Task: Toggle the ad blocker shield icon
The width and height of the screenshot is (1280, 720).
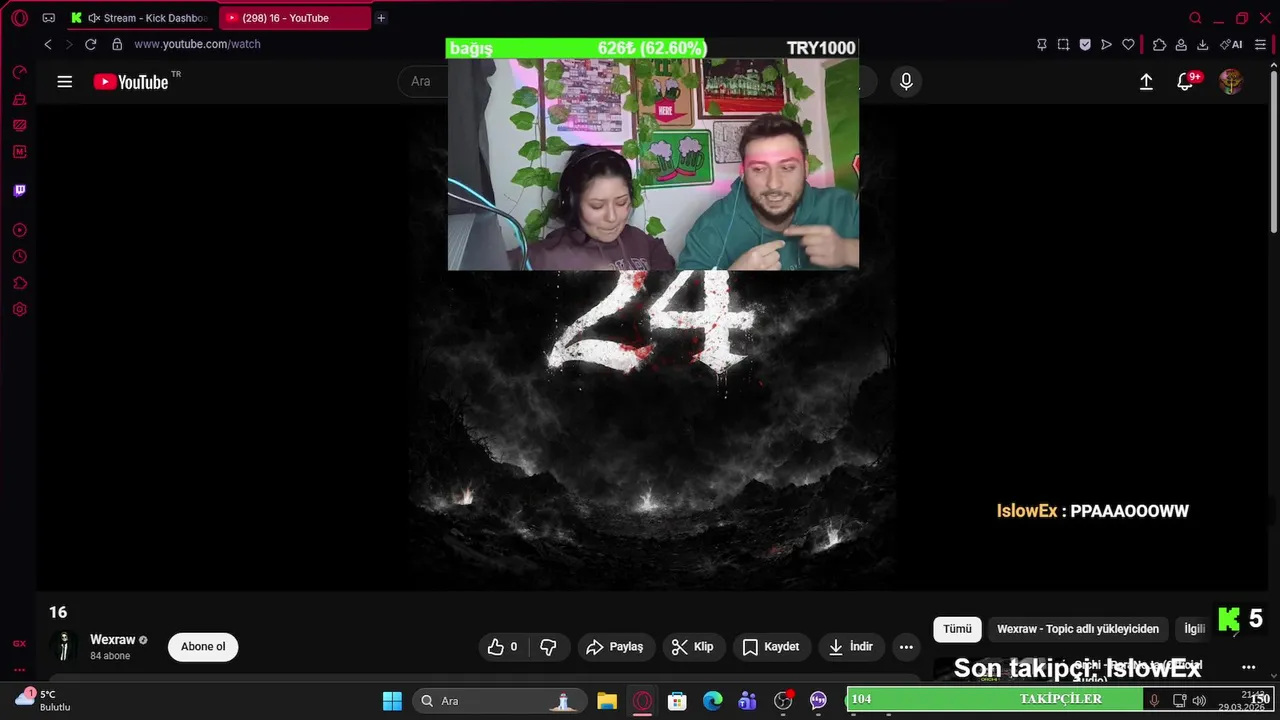Action: (1085, 44)
